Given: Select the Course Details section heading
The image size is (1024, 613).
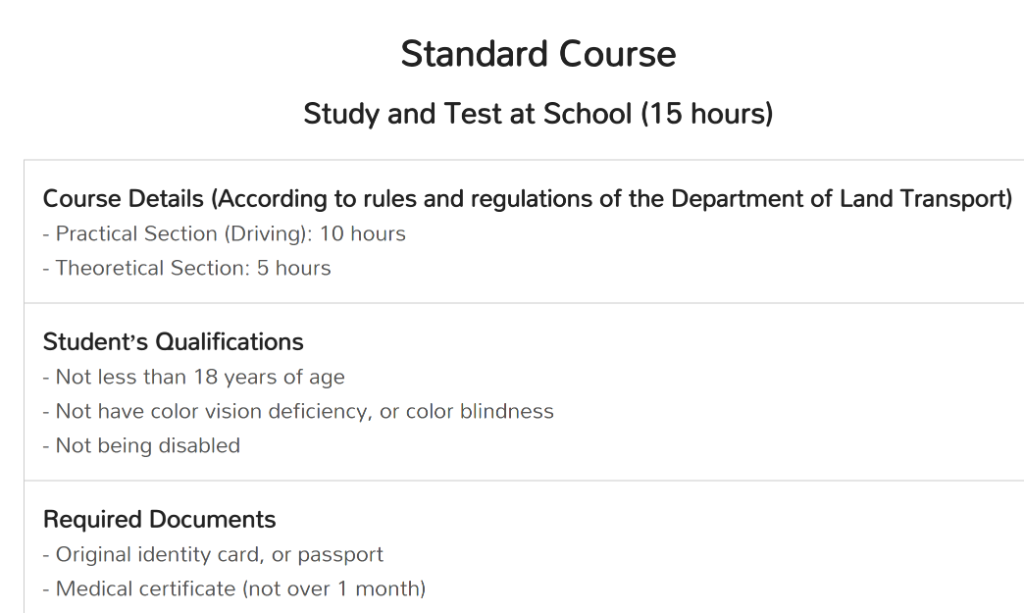Looking at the screenshot, I should point(528,198).
